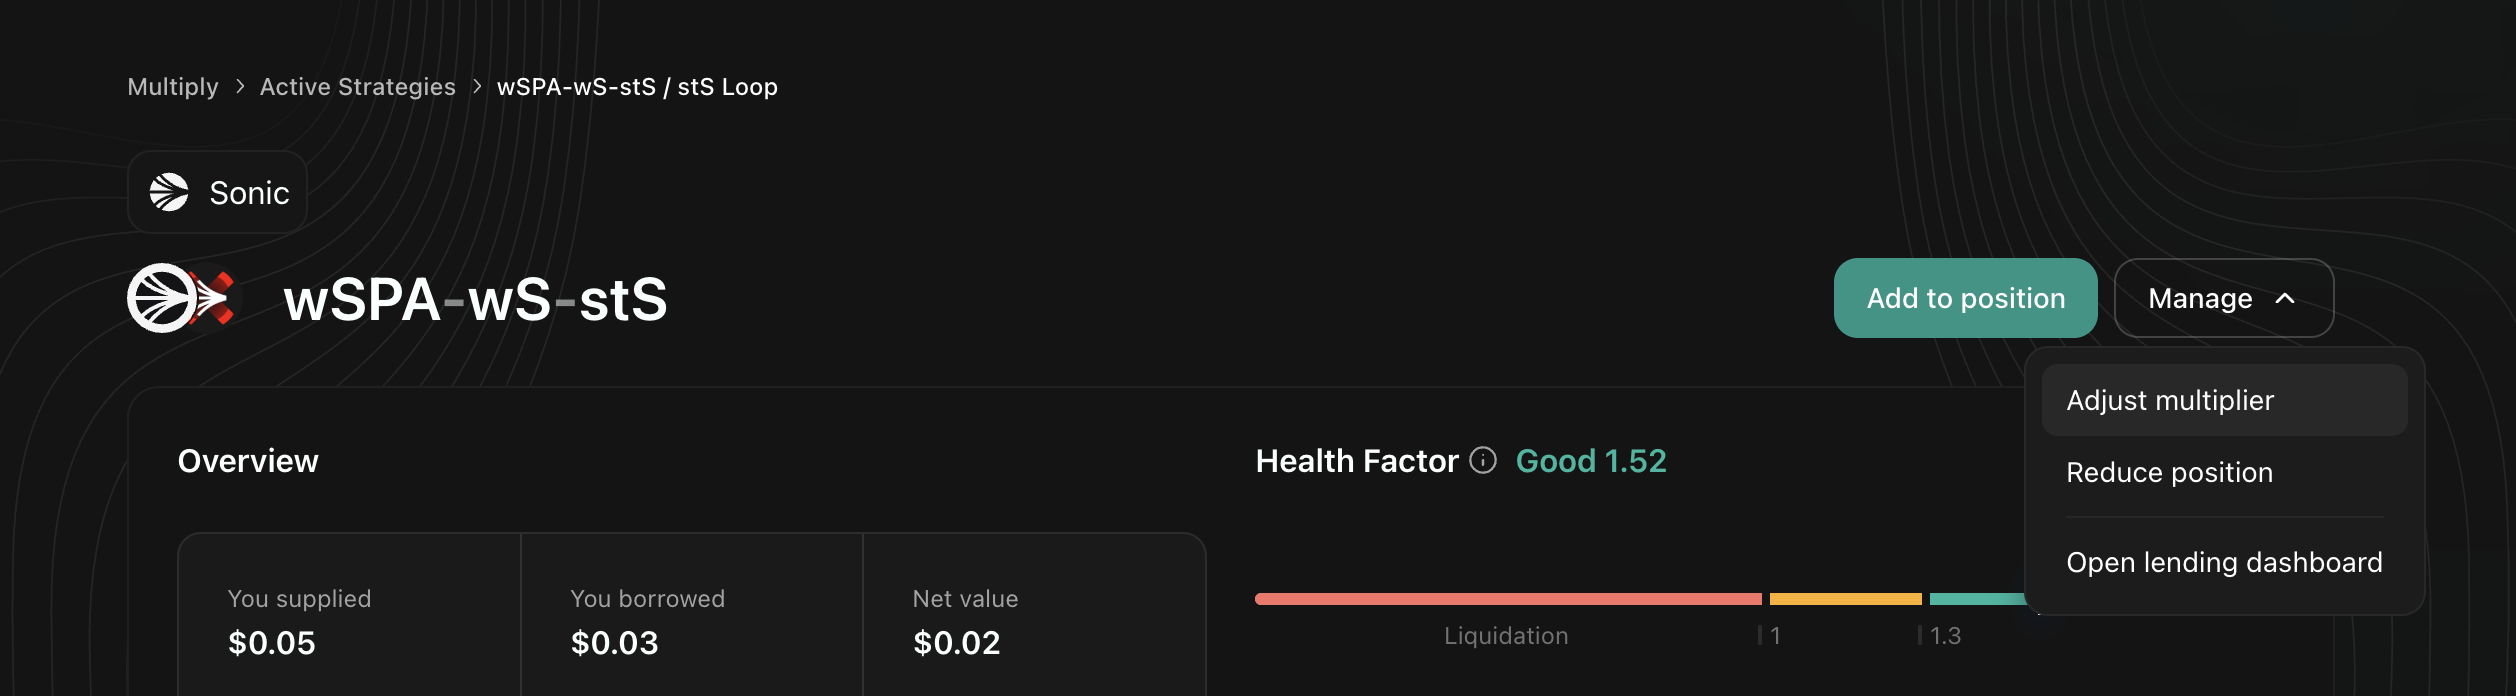Collapse the Manage menu using its chevron arrow
The height and width of the screenshot is (696, 2516).
pos(2285,298)
